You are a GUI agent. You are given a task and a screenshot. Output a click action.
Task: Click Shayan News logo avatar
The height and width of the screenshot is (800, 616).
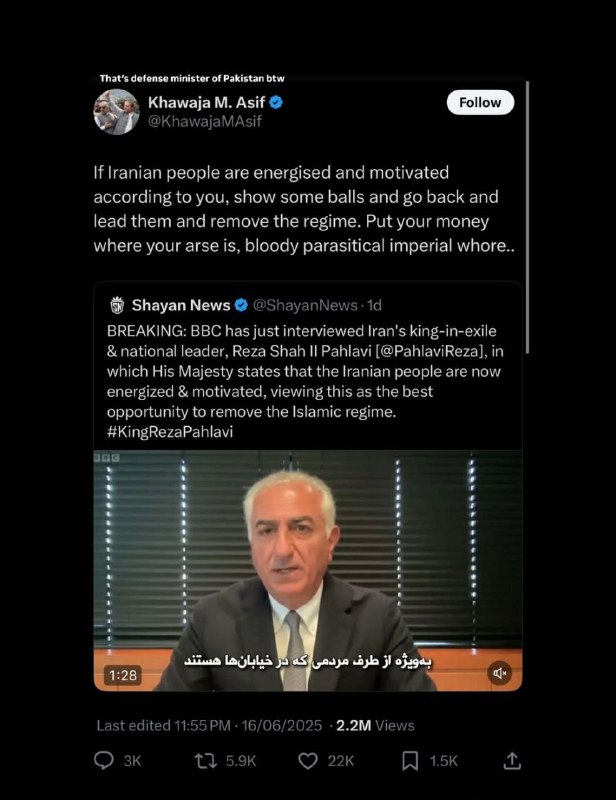(117, 305)
